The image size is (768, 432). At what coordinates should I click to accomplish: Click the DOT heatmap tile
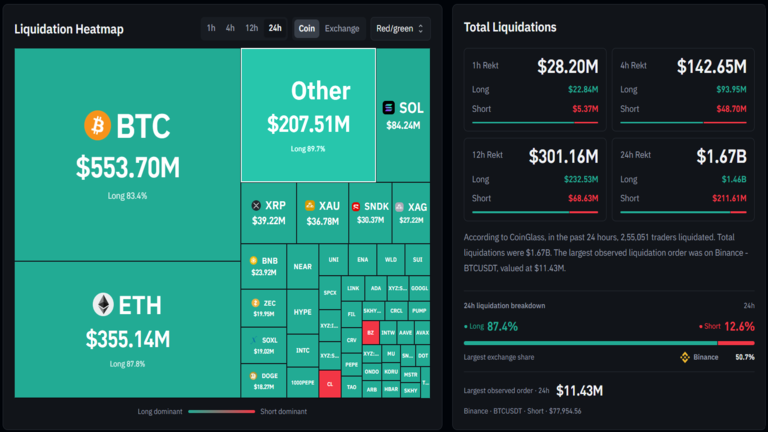coord(423,356)
